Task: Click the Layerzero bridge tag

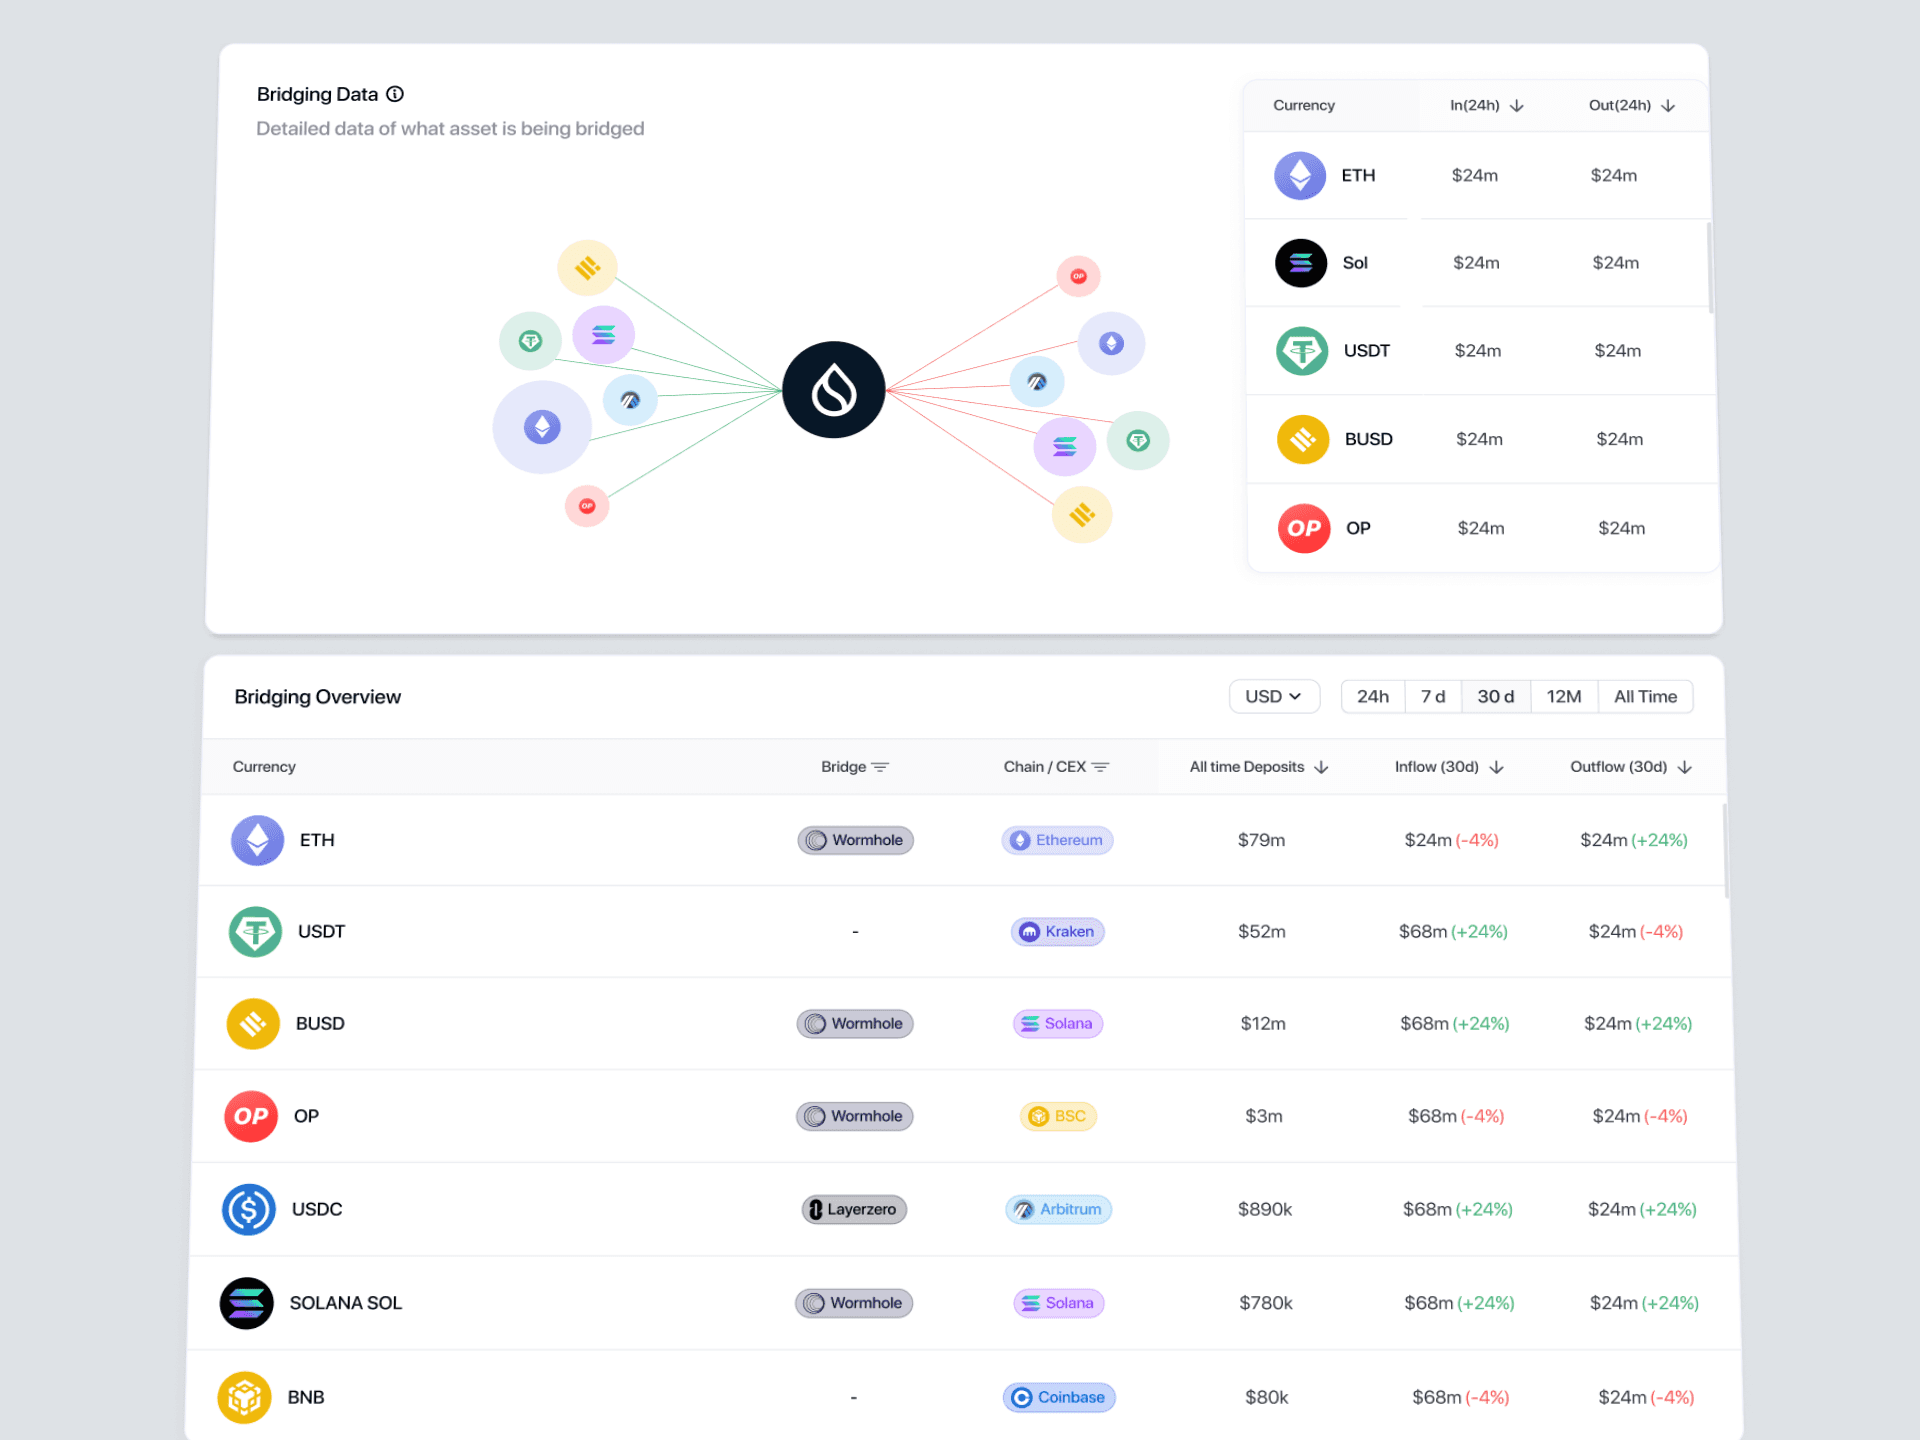Action: pyautogui.click(x=854, y=1209)
